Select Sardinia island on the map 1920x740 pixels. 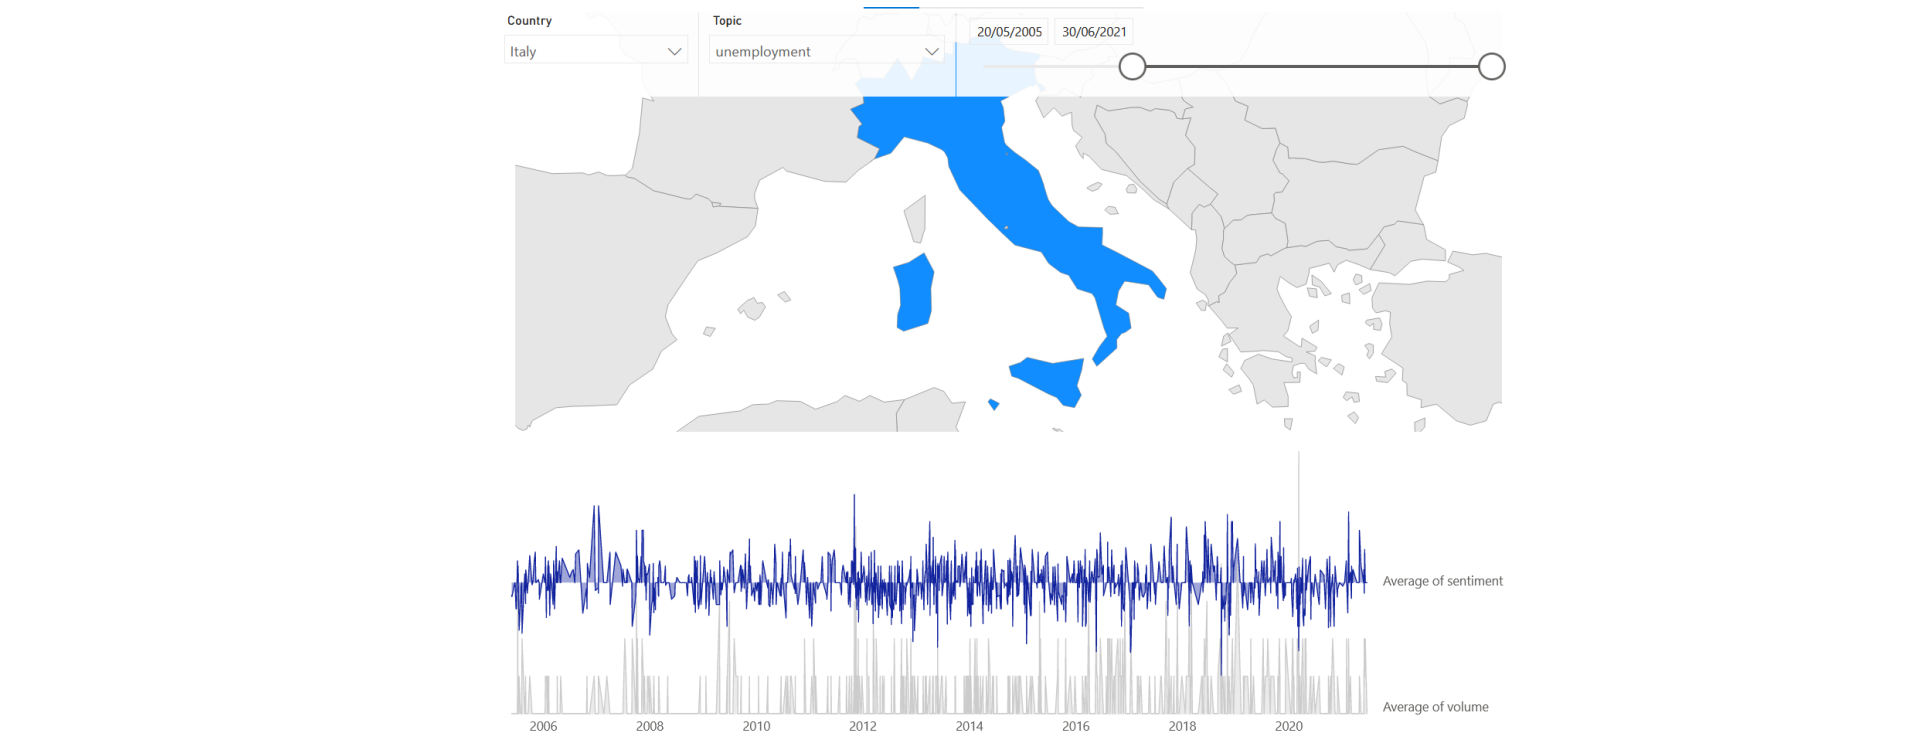pos(914,293)
